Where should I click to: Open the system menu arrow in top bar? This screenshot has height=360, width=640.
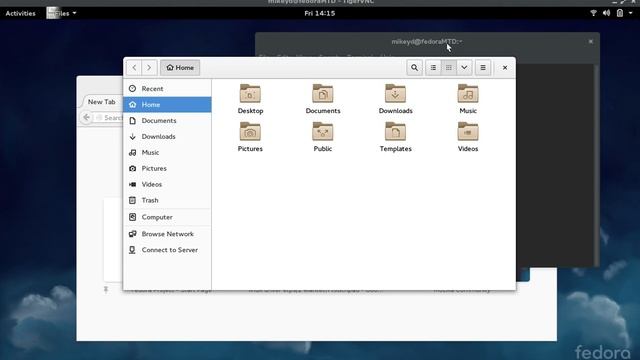(x=631, y=13)
